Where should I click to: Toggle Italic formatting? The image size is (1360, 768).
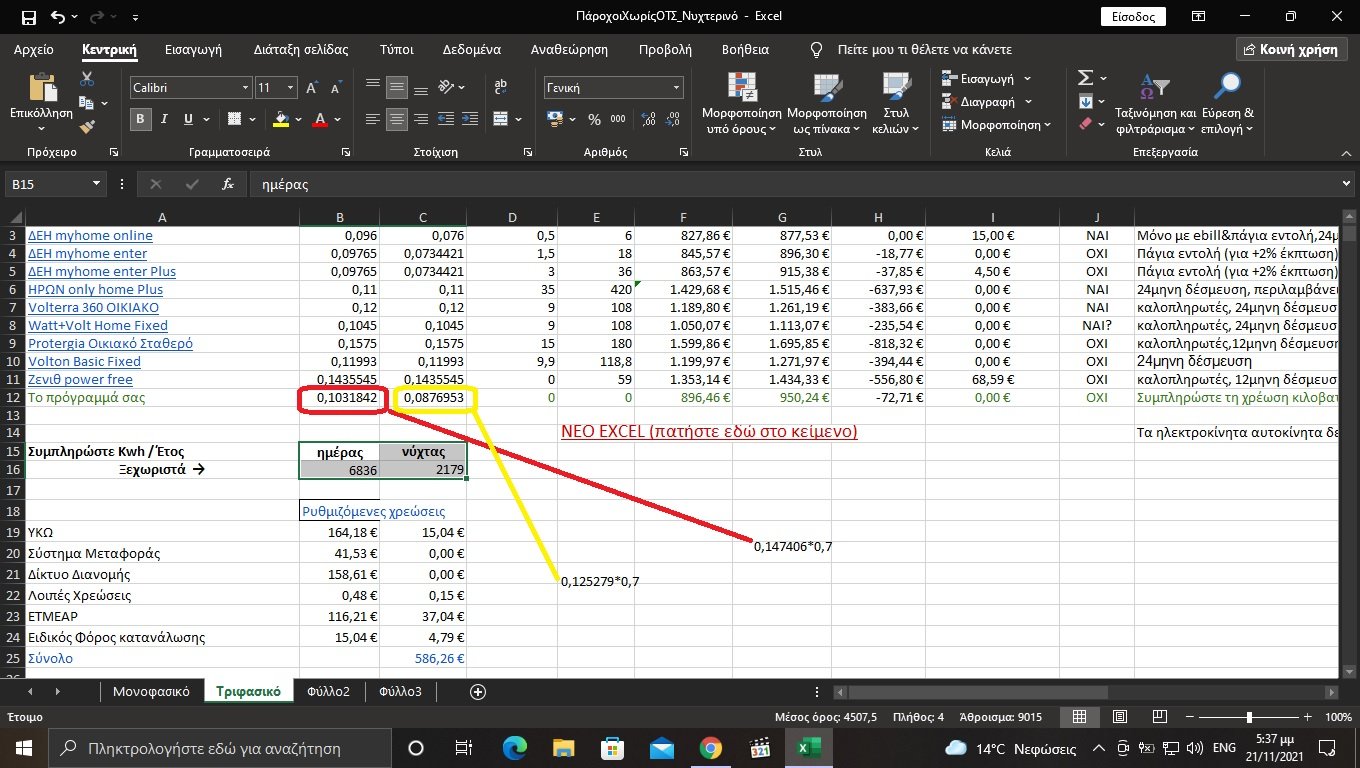[166, 119]
